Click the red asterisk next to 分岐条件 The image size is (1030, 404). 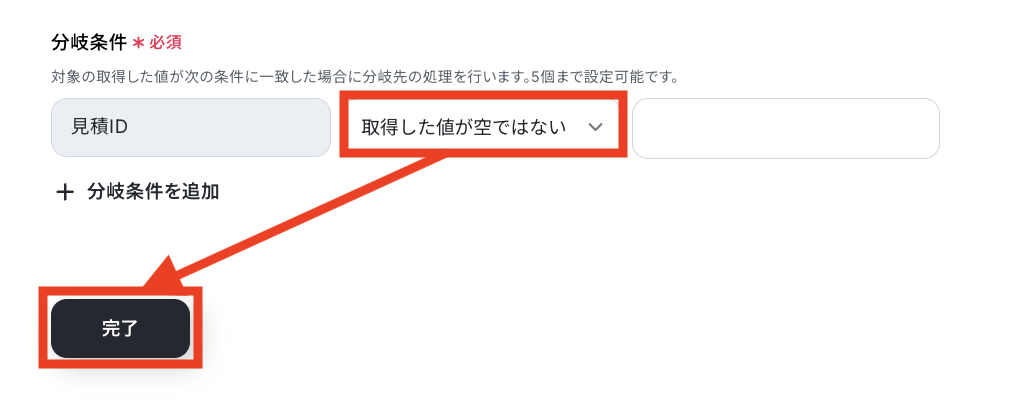(138, 43)
